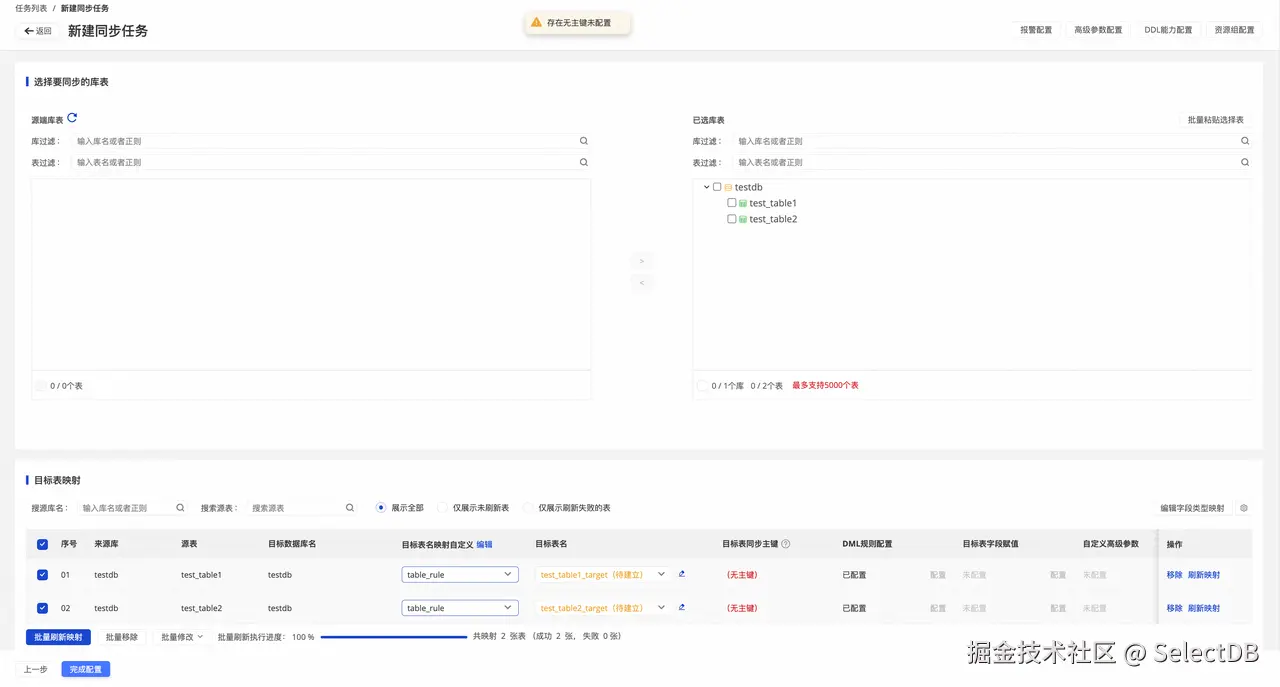Image resolution: width=1280 pixels, height=687 pixels.
Task: Focus 搜源库名 input field
Action: pos(132,508)
